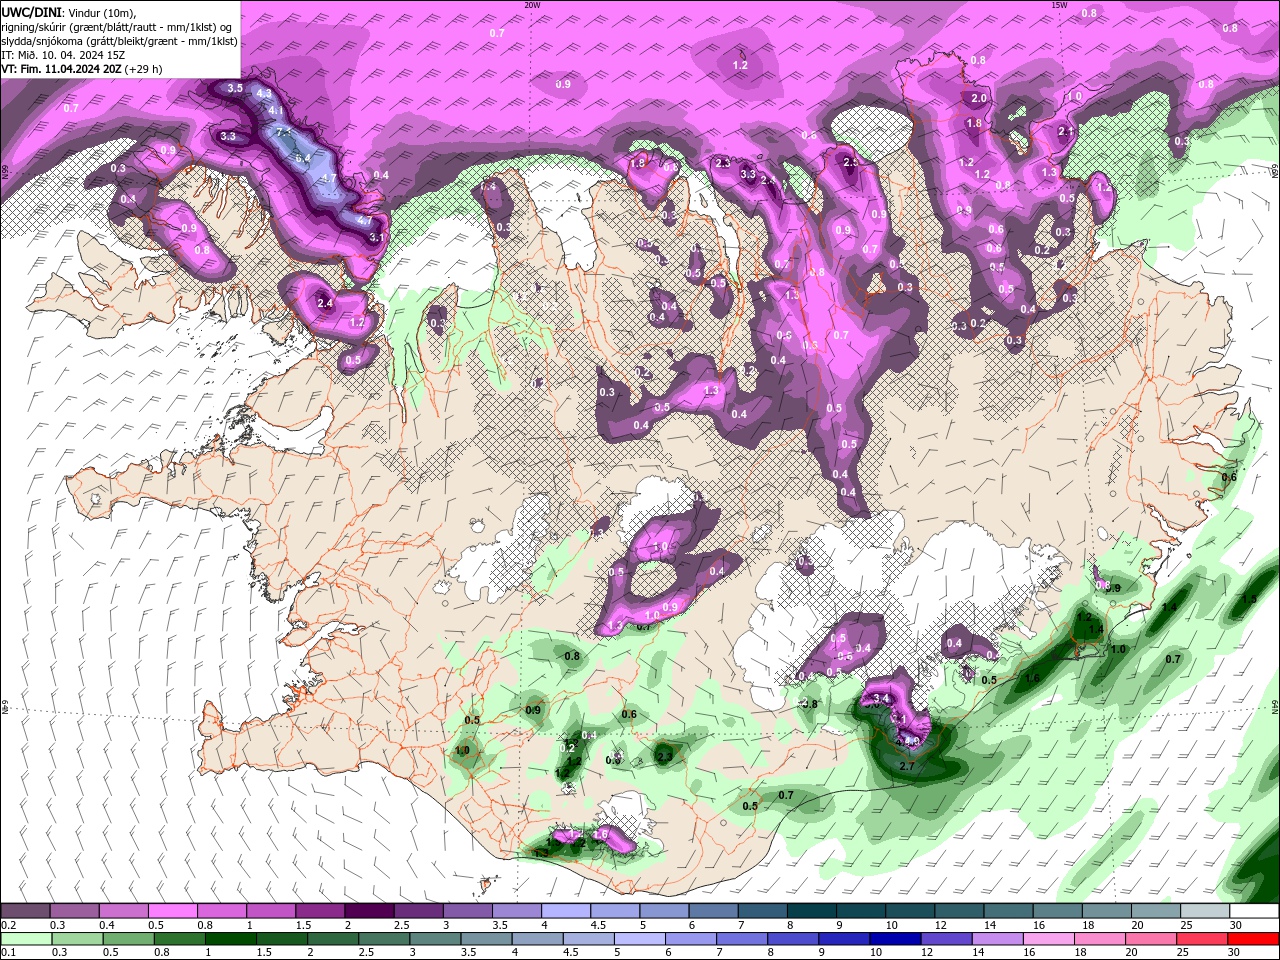Click the '0.2' label under the snow legend
Viewport: 1280px width, 960px height.
click(x=8, y=925)
